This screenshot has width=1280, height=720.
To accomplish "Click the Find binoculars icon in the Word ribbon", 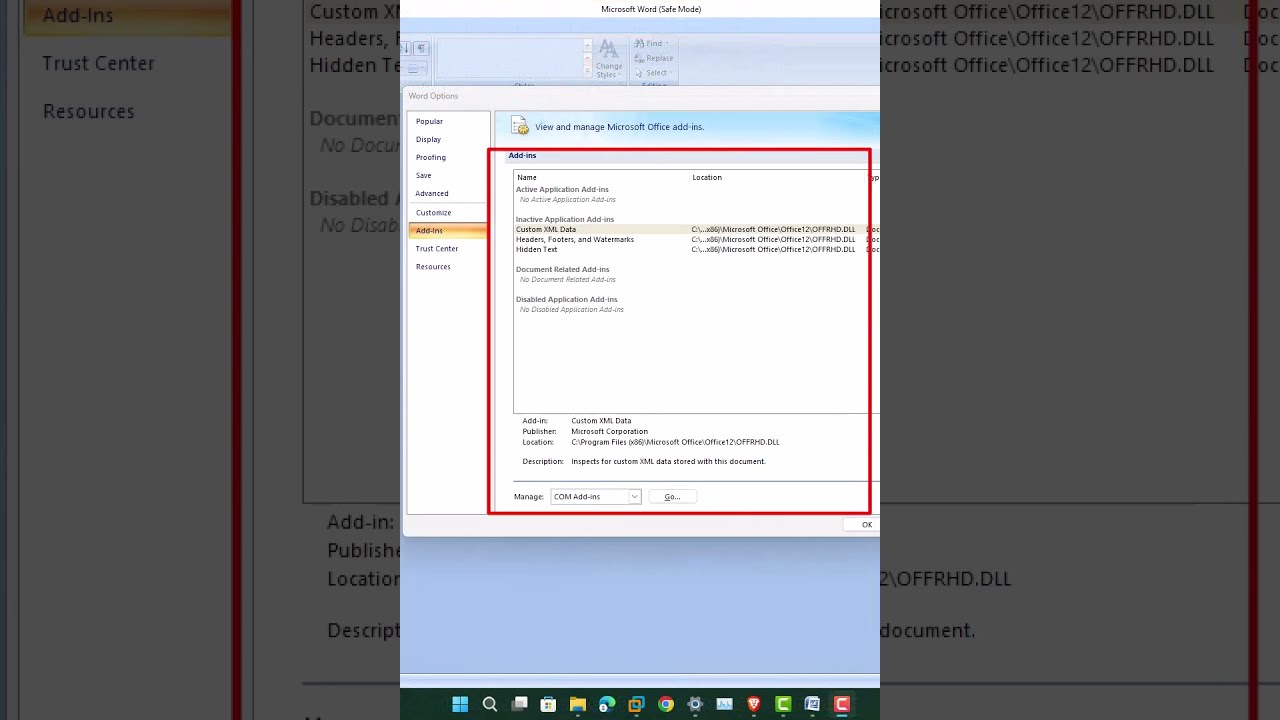I will pos(640,44).
